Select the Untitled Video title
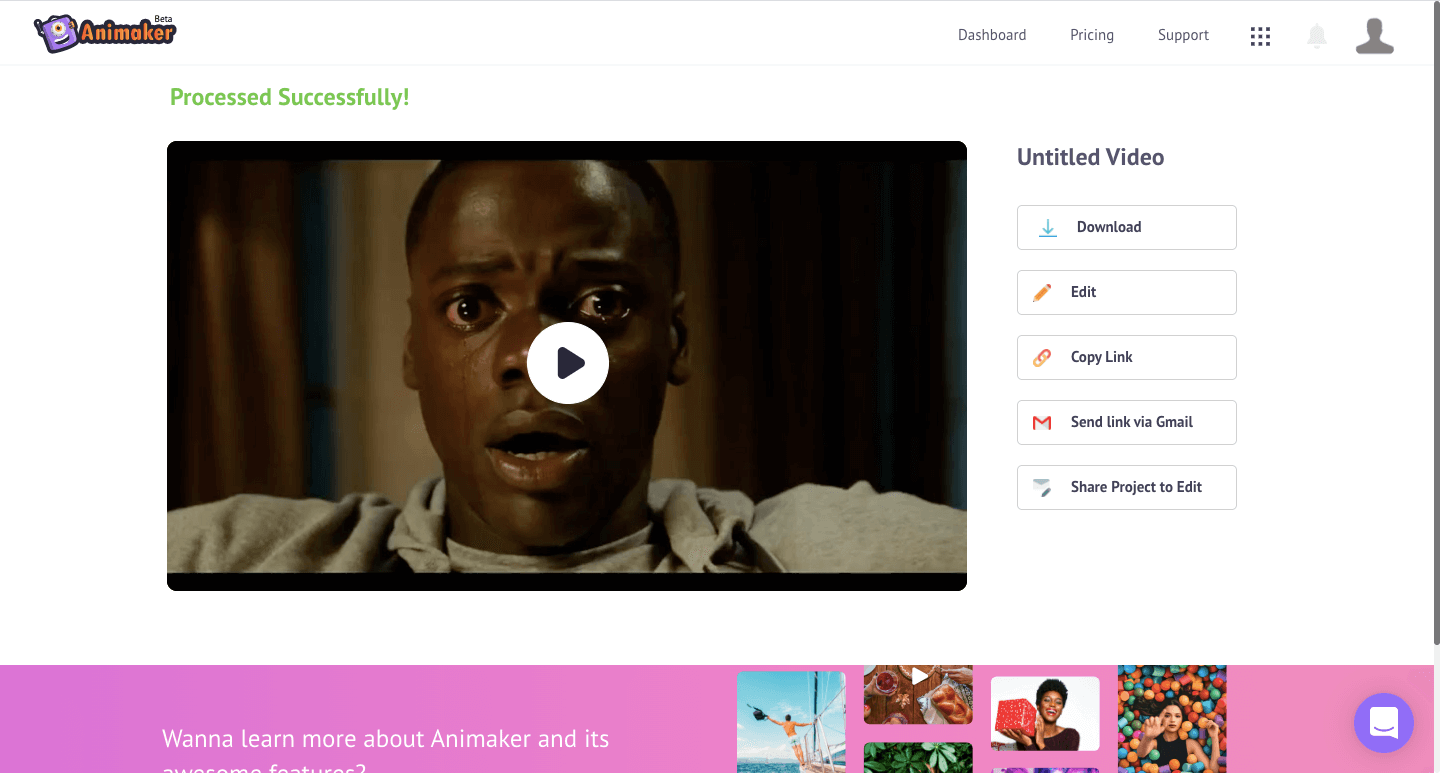This screenshot has height=773, width=1440. 1090,157
